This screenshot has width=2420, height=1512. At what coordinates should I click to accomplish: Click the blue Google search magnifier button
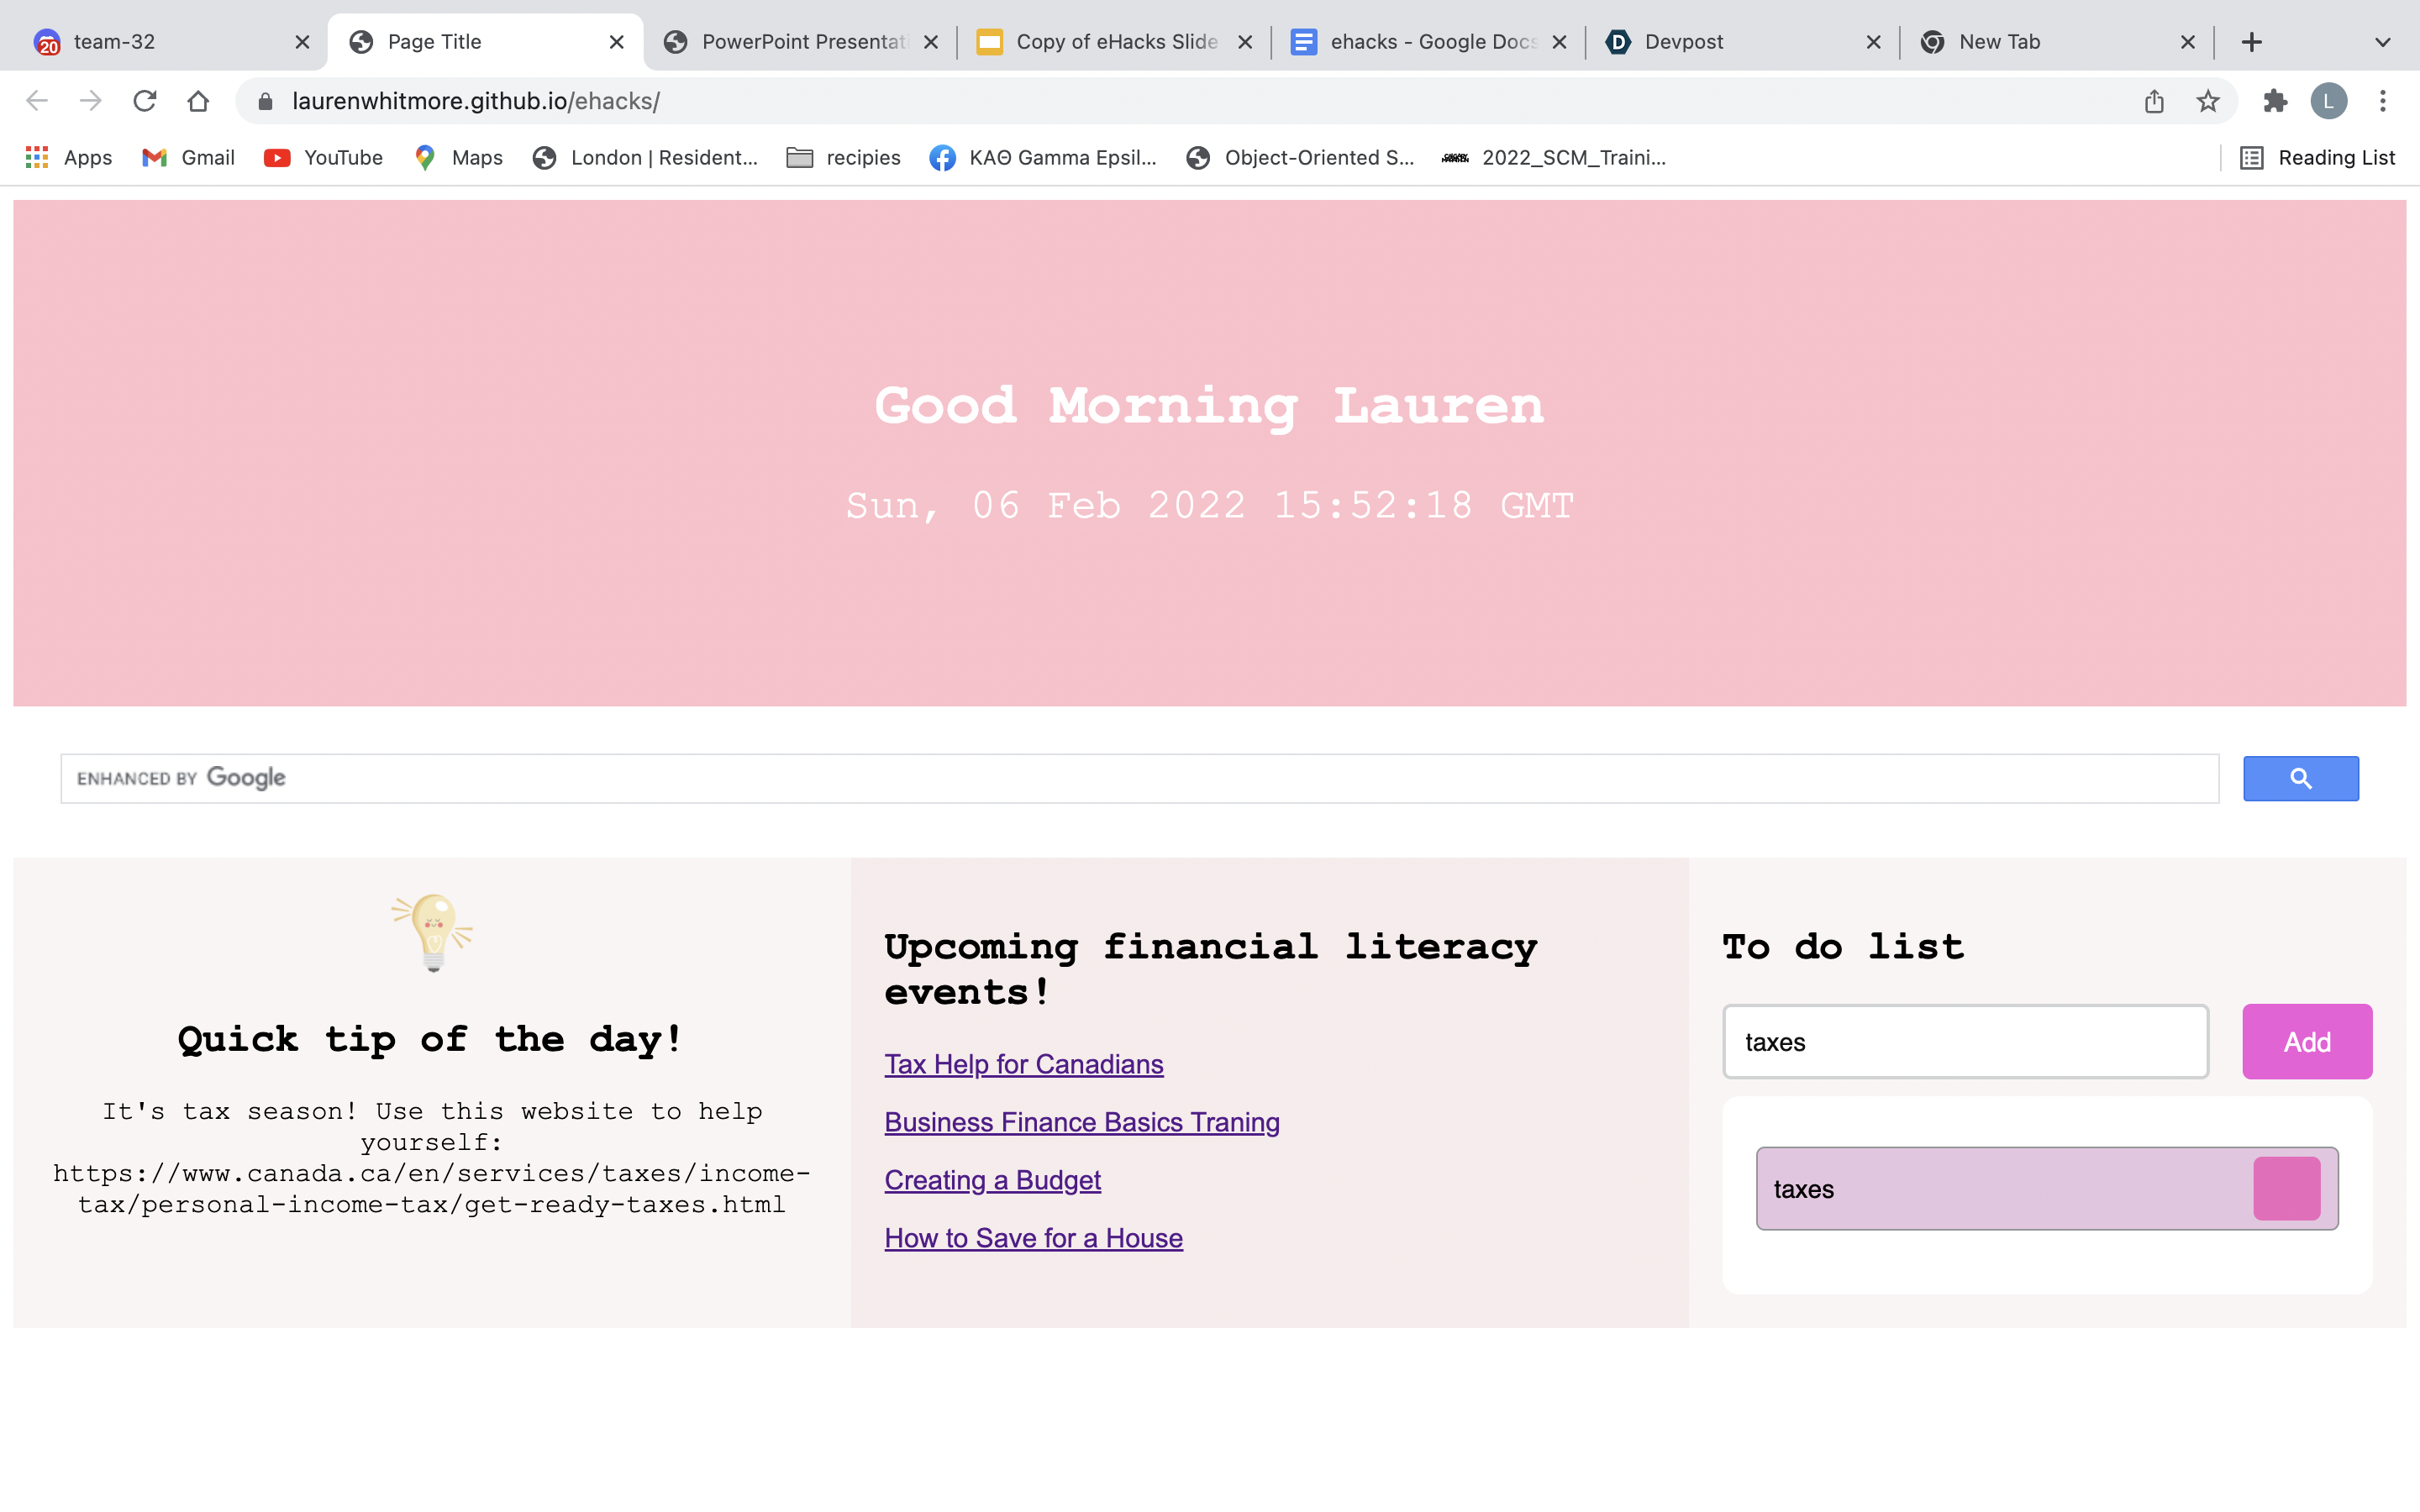point(2300,778)
